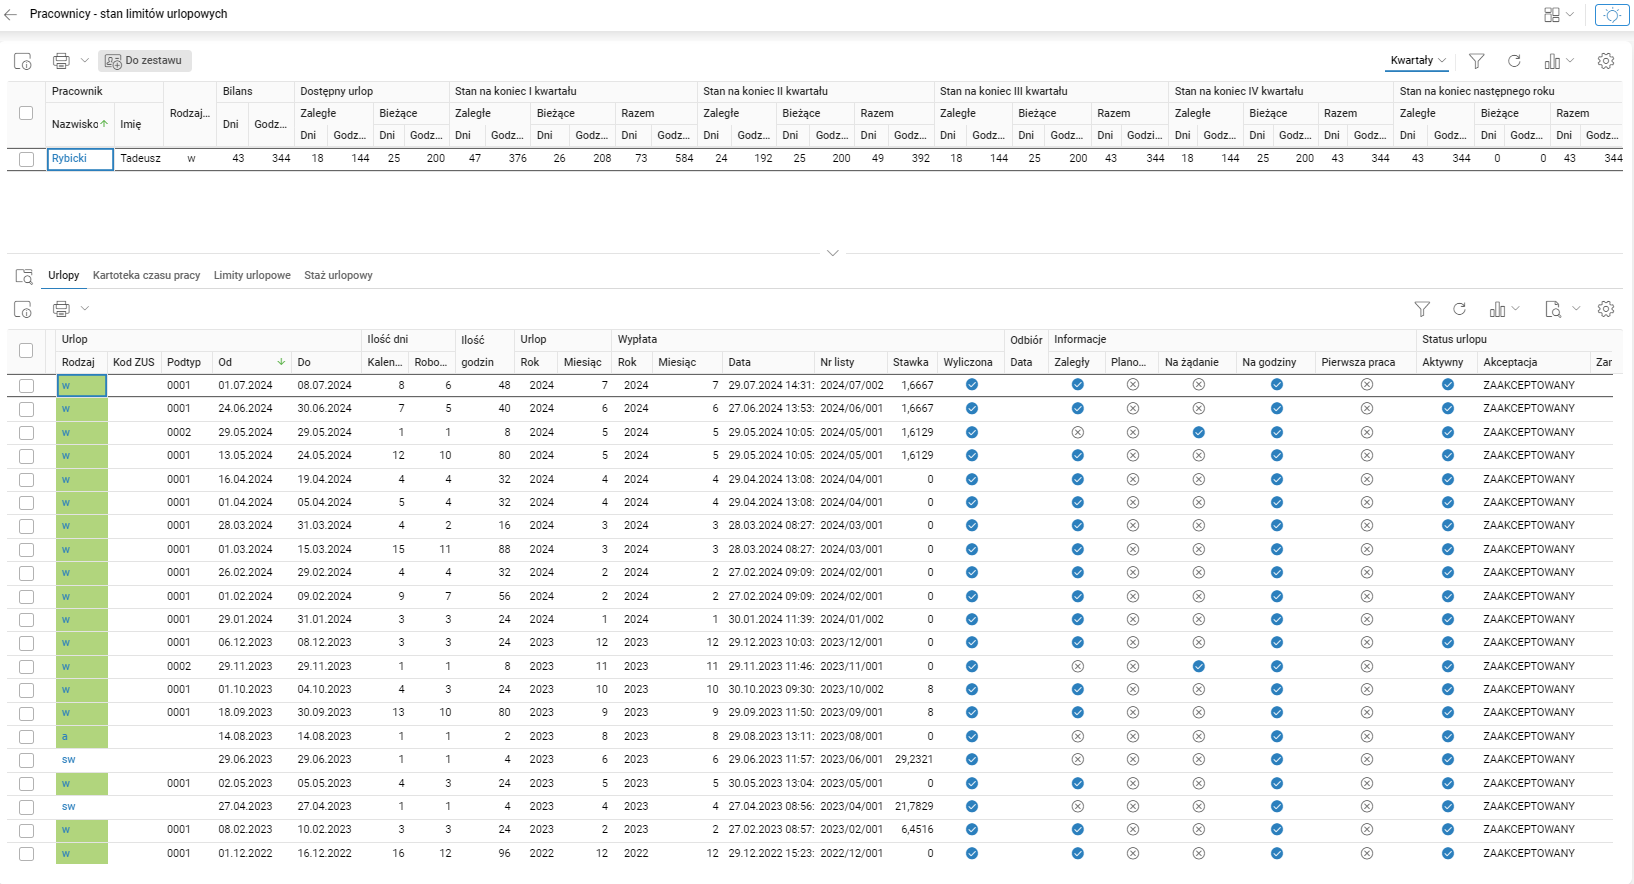Open leave list settings gear

point(1606,309)
